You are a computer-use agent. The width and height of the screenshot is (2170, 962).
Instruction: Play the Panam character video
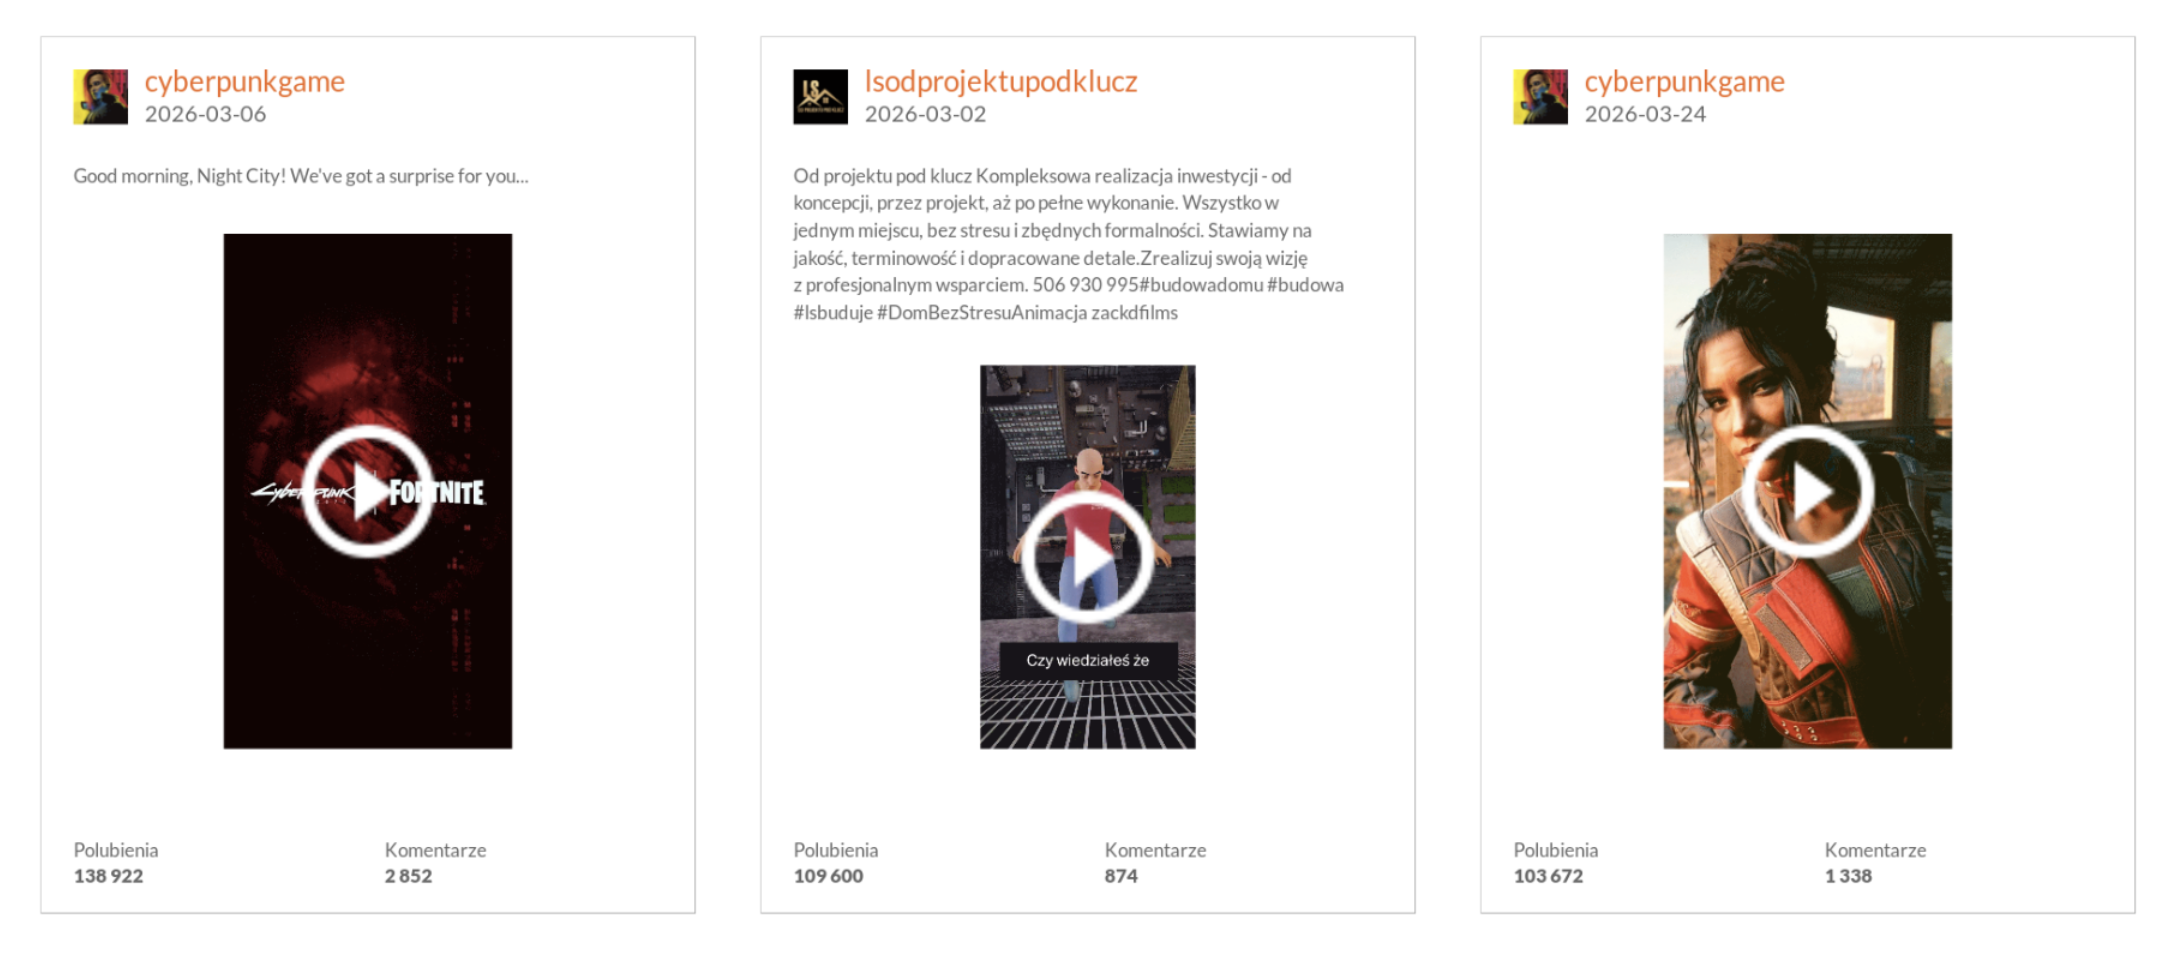1807,491
